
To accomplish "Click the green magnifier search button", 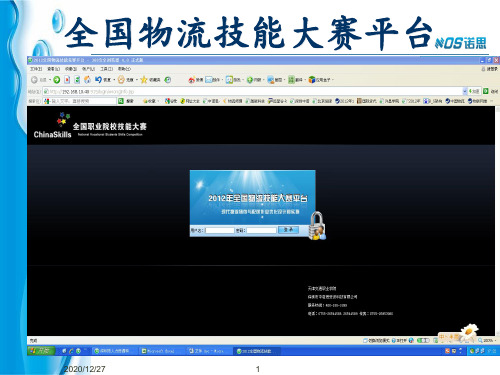I will 121,101.
